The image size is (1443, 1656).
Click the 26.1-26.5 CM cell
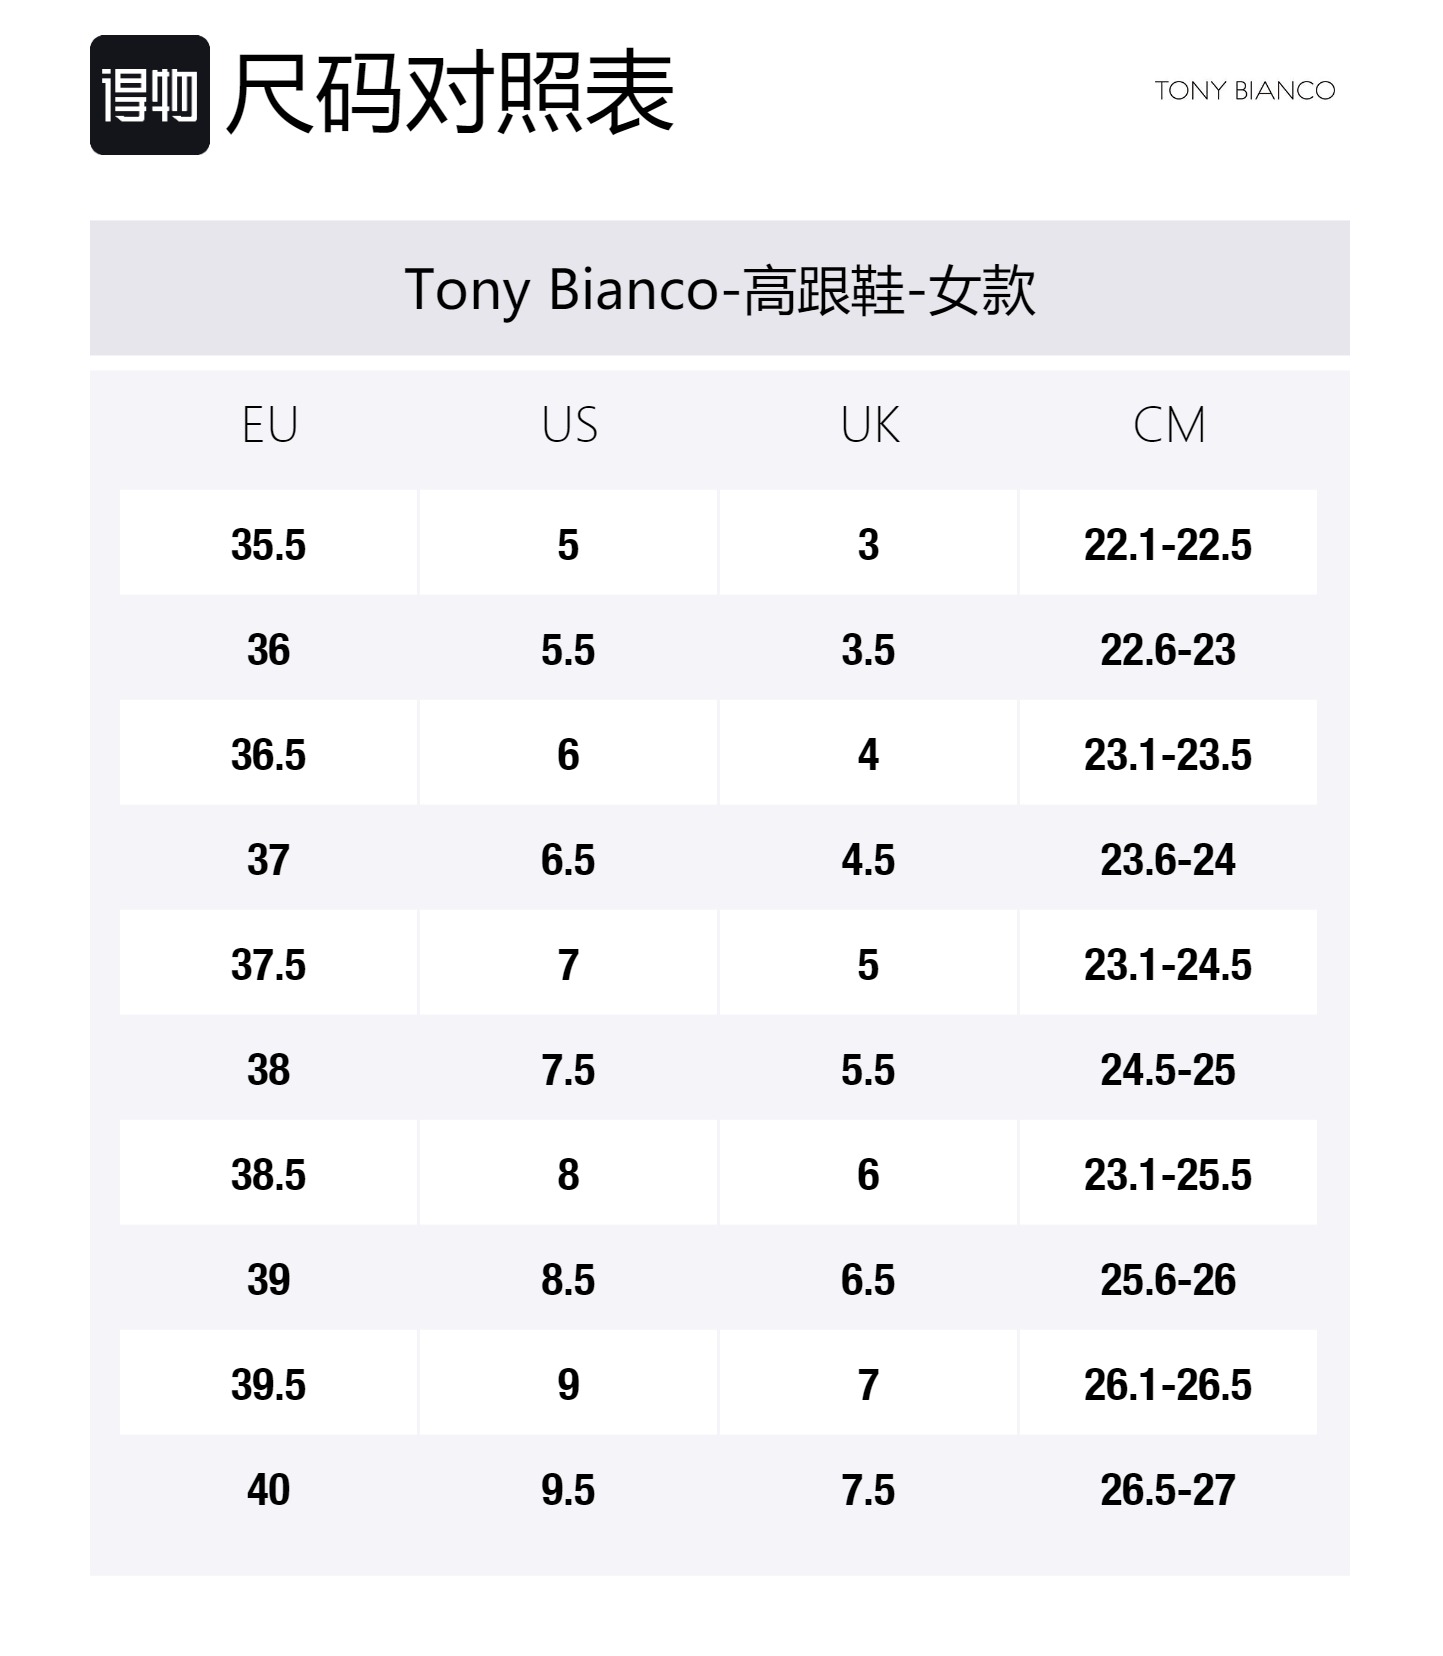[x=1168, y=1383]
